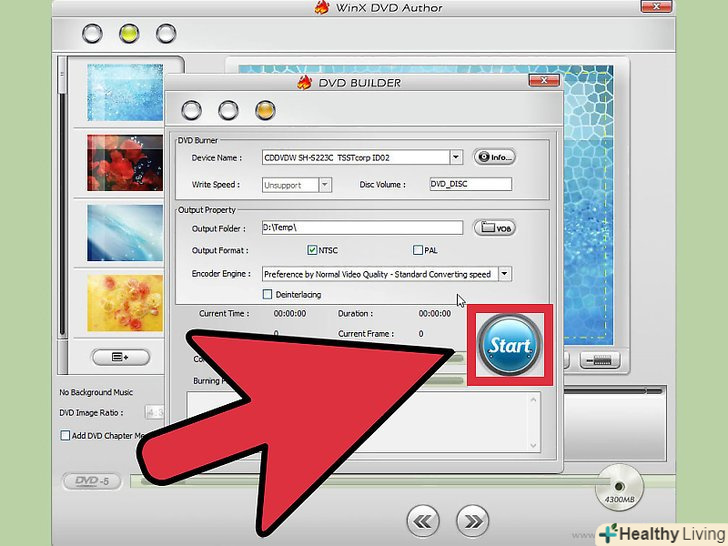
Task: Click the background music slider track
Action: tap(613, 391)
